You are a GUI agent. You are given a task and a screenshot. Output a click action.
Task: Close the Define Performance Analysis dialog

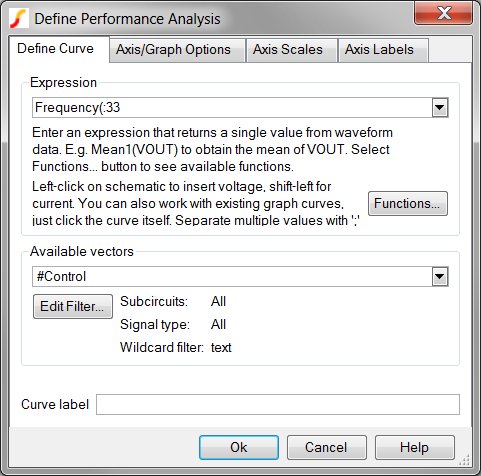click(443, 13)
